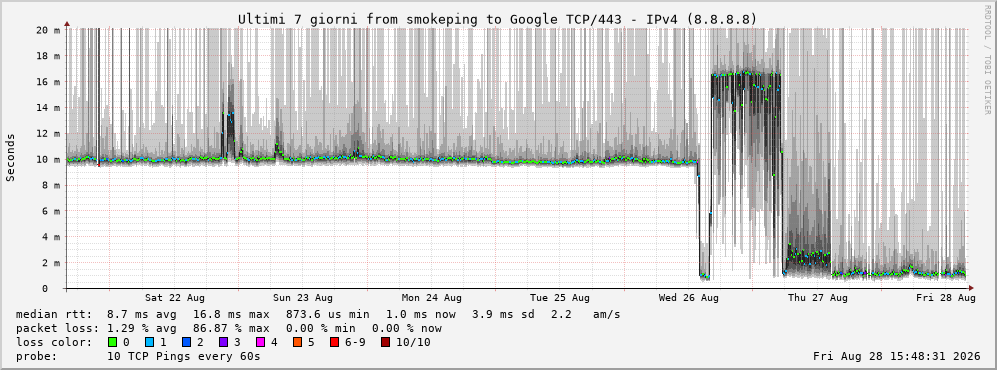Click the purple loss color 3 swatch

coord(223,342)
